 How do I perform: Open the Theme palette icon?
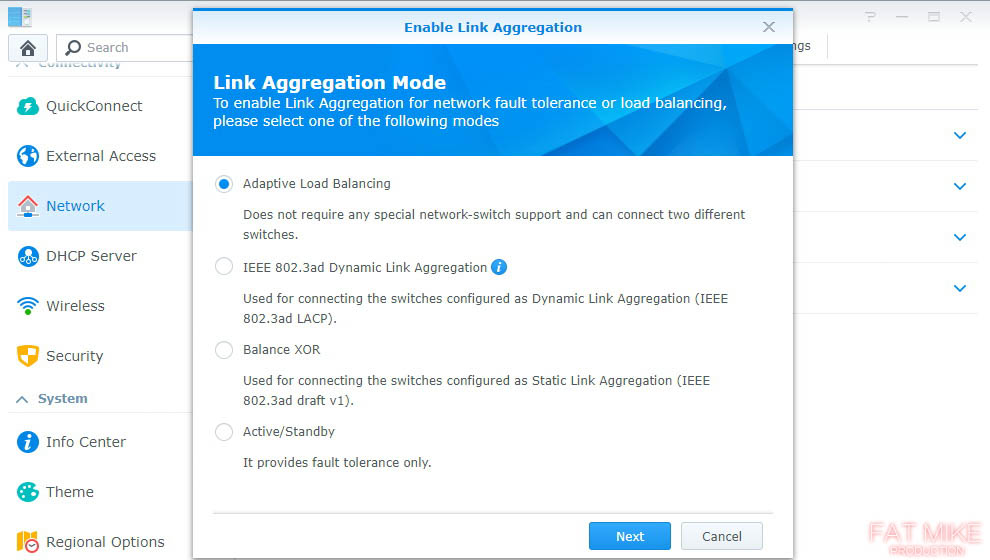pyautogui.click(x=28, y=492)
